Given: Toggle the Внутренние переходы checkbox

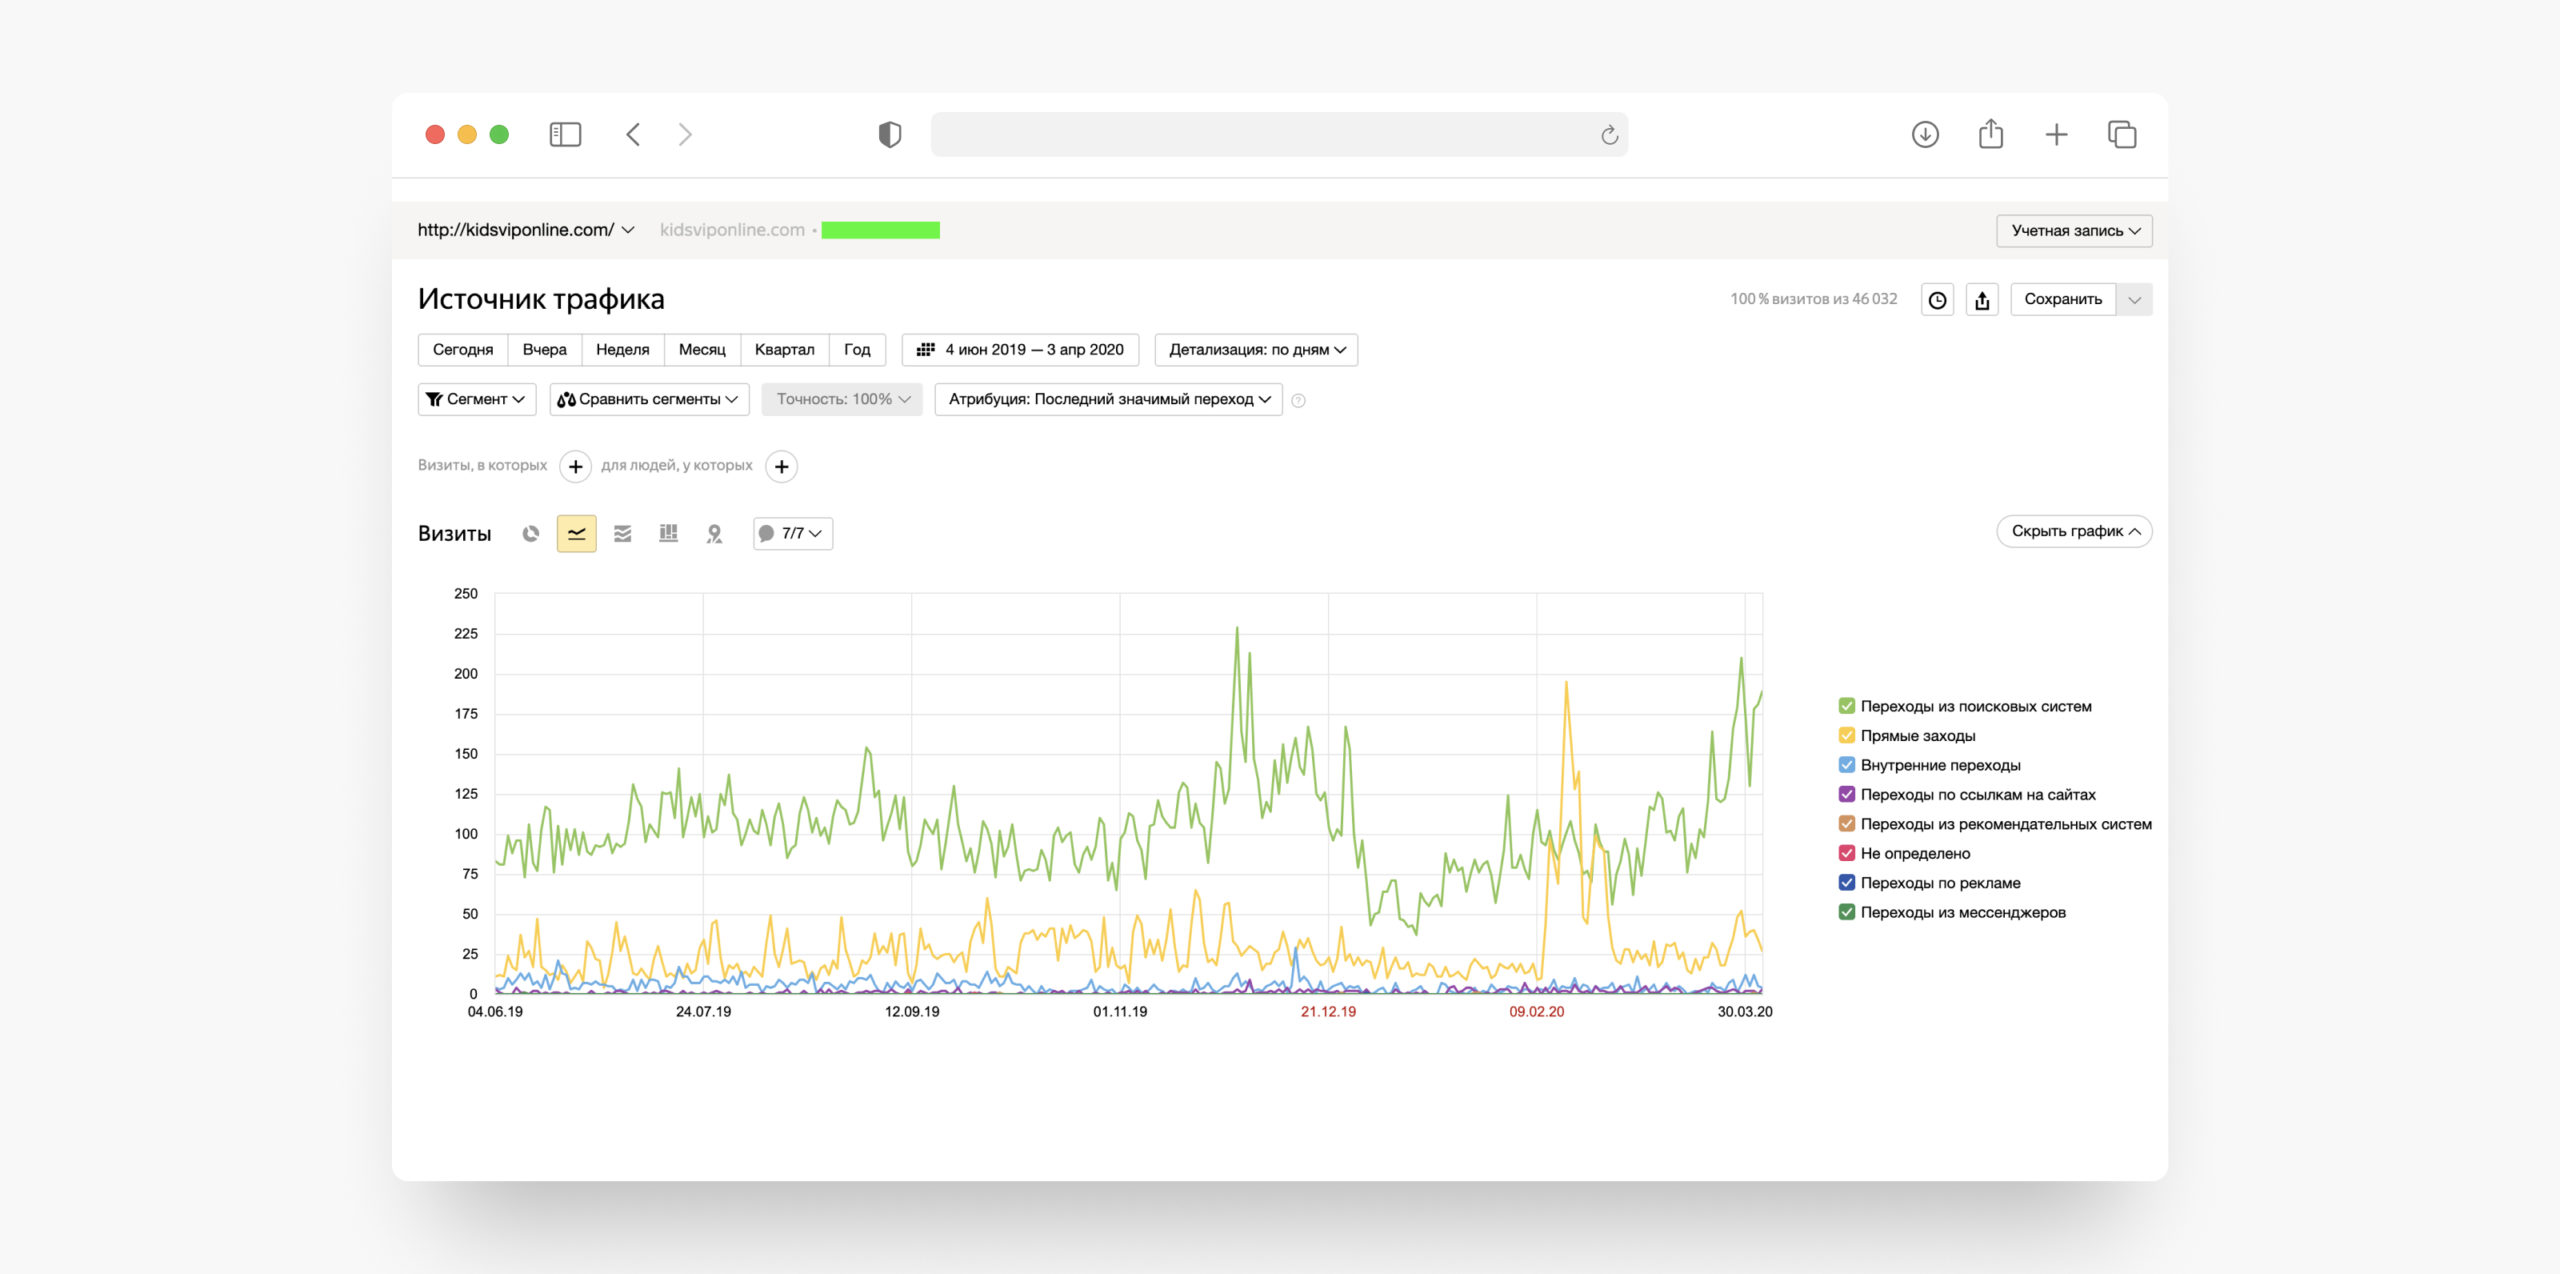Looking at the screenshot, I should (x=1847, y=765).
